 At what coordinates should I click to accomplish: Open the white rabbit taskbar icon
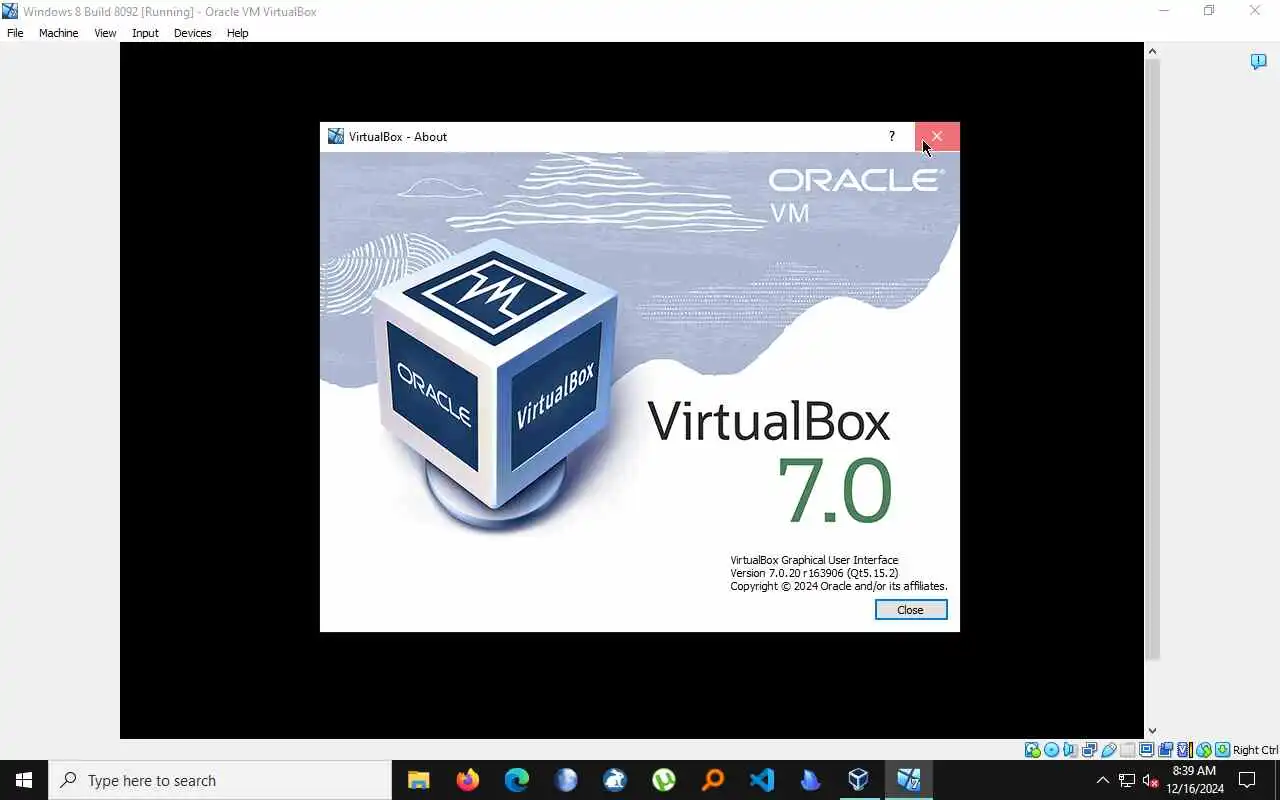614,780
